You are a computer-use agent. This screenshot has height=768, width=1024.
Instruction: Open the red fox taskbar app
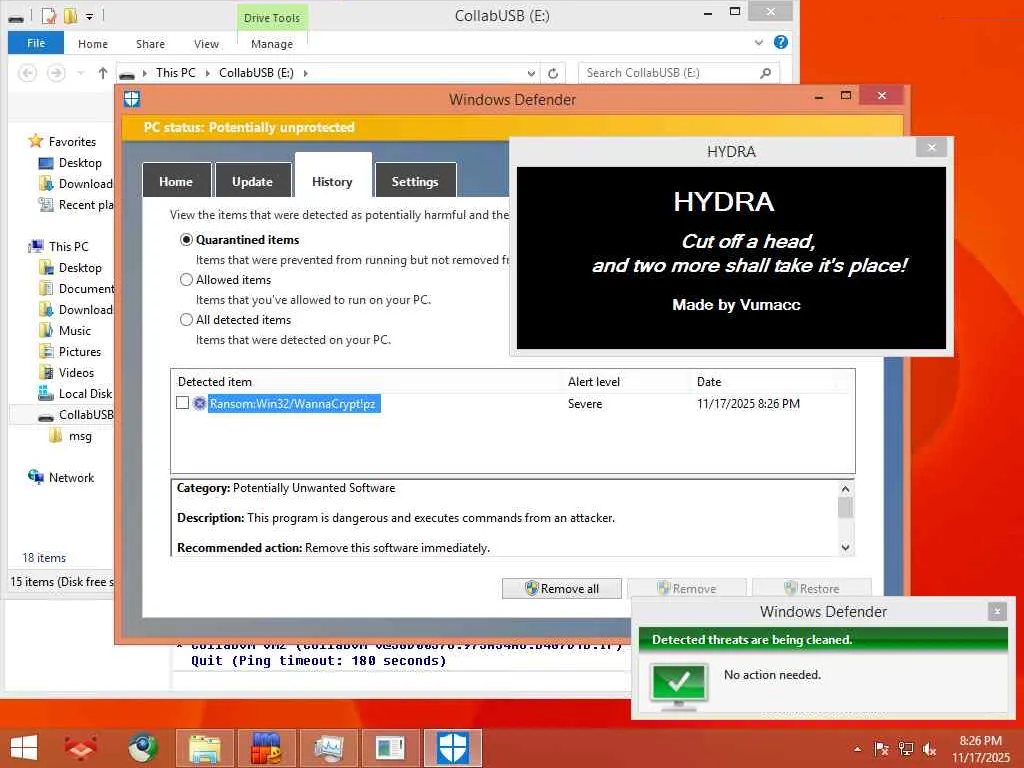80,748
